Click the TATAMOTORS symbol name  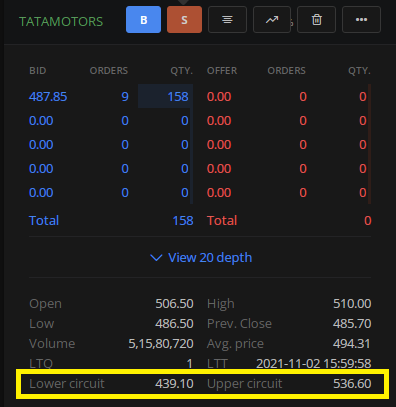61,22
